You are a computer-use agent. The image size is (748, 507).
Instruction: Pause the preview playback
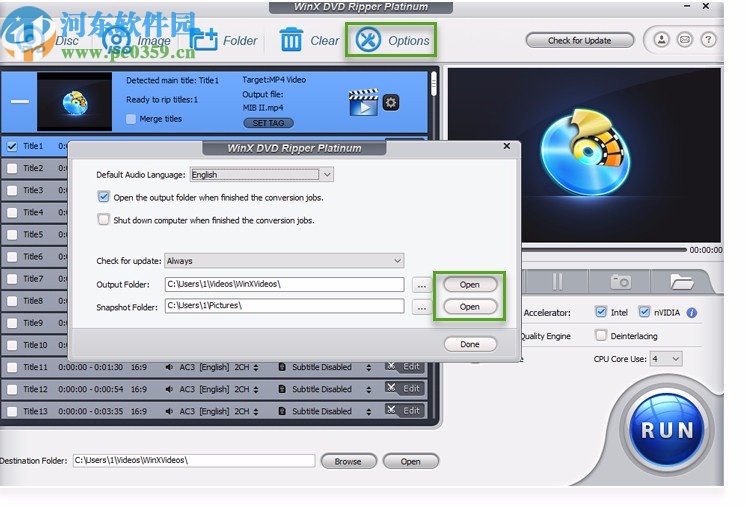pyautogui.click(x=557, y=281)
